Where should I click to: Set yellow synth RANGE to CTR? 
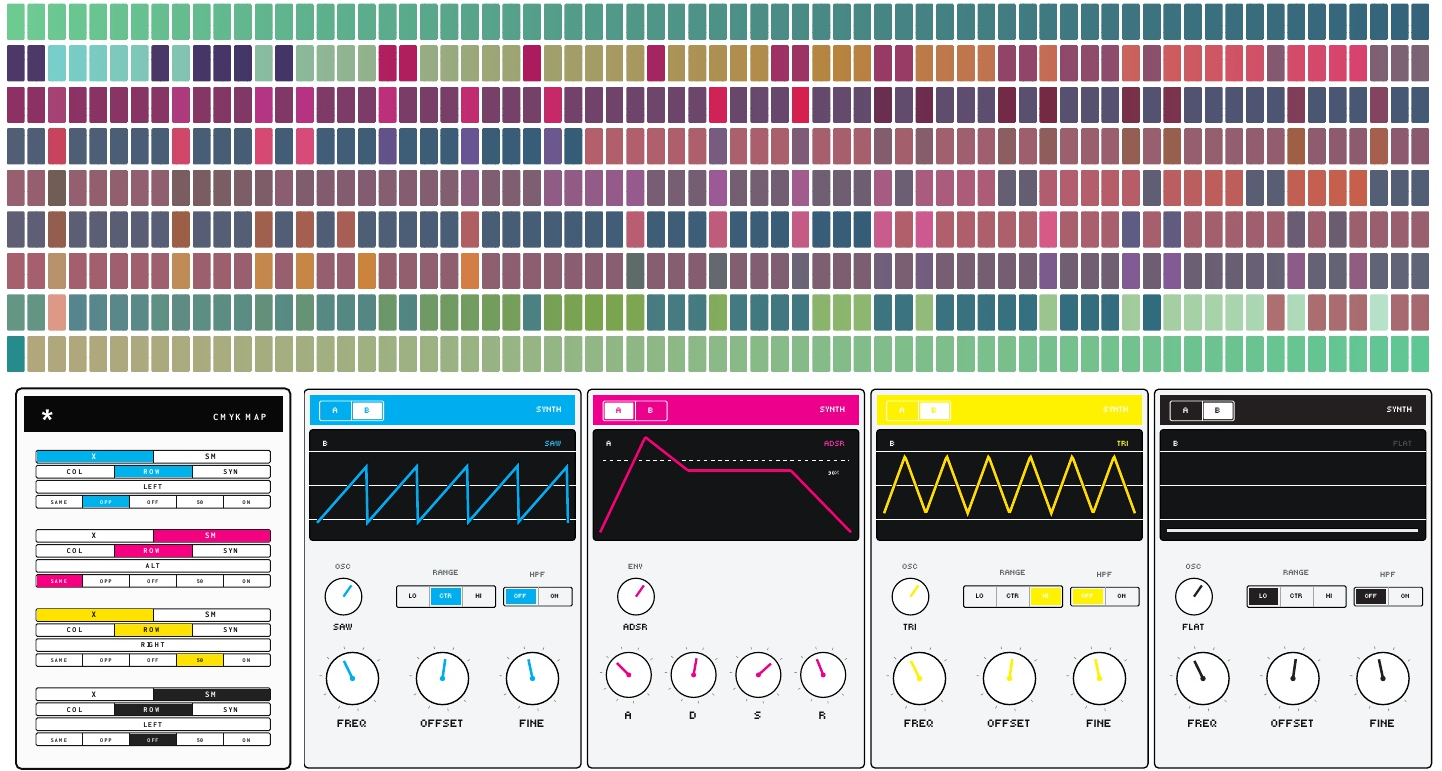[1012, 596]
